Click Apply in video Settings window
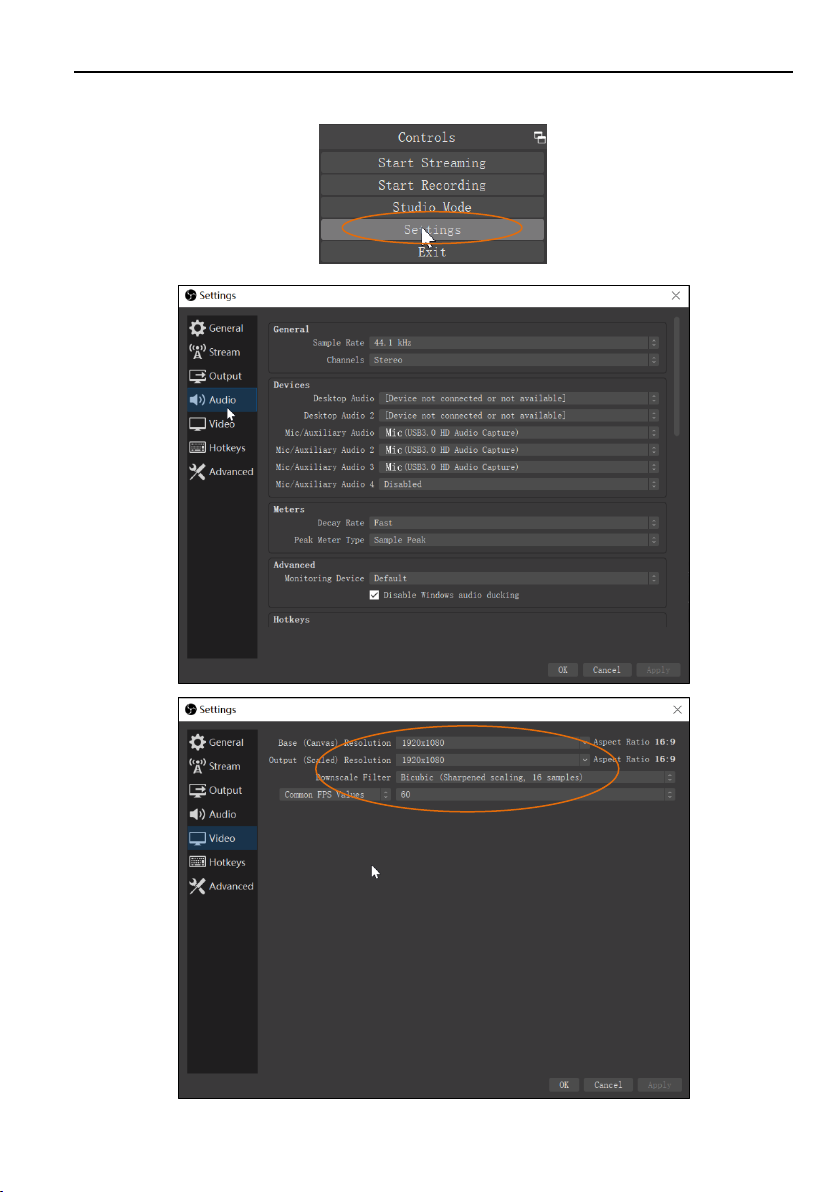The width and height of the screenshot is (840, 1192). click(x=660, y=1085)
